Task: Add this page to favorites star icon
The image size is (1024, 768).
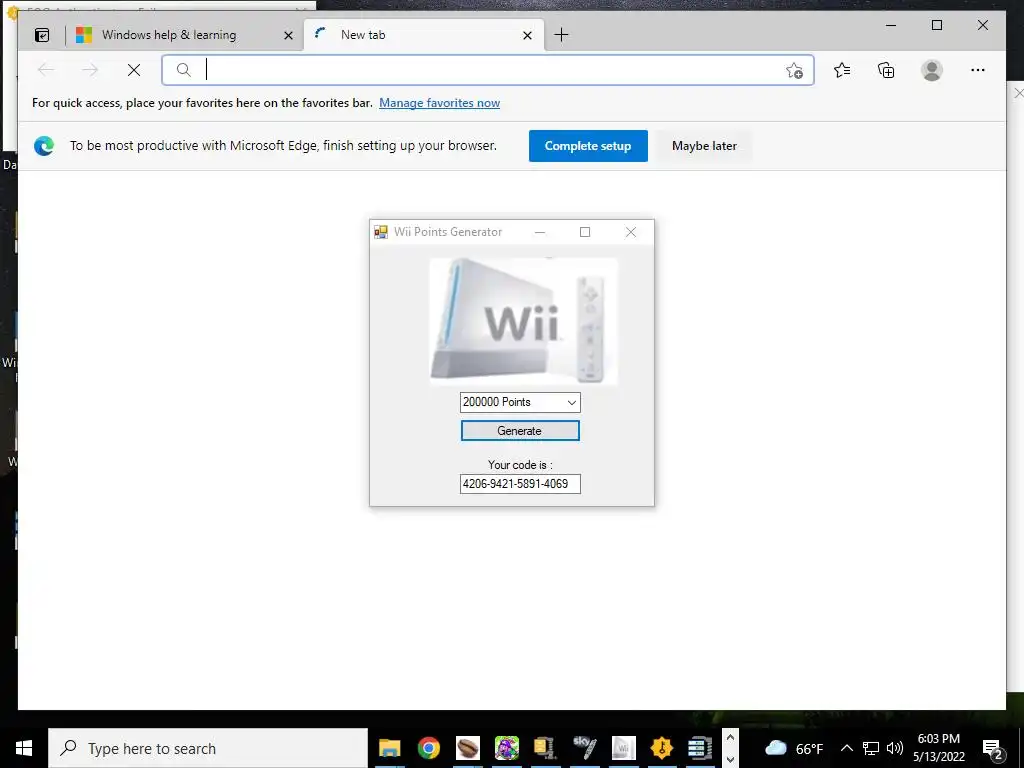Action: [794, 71]
